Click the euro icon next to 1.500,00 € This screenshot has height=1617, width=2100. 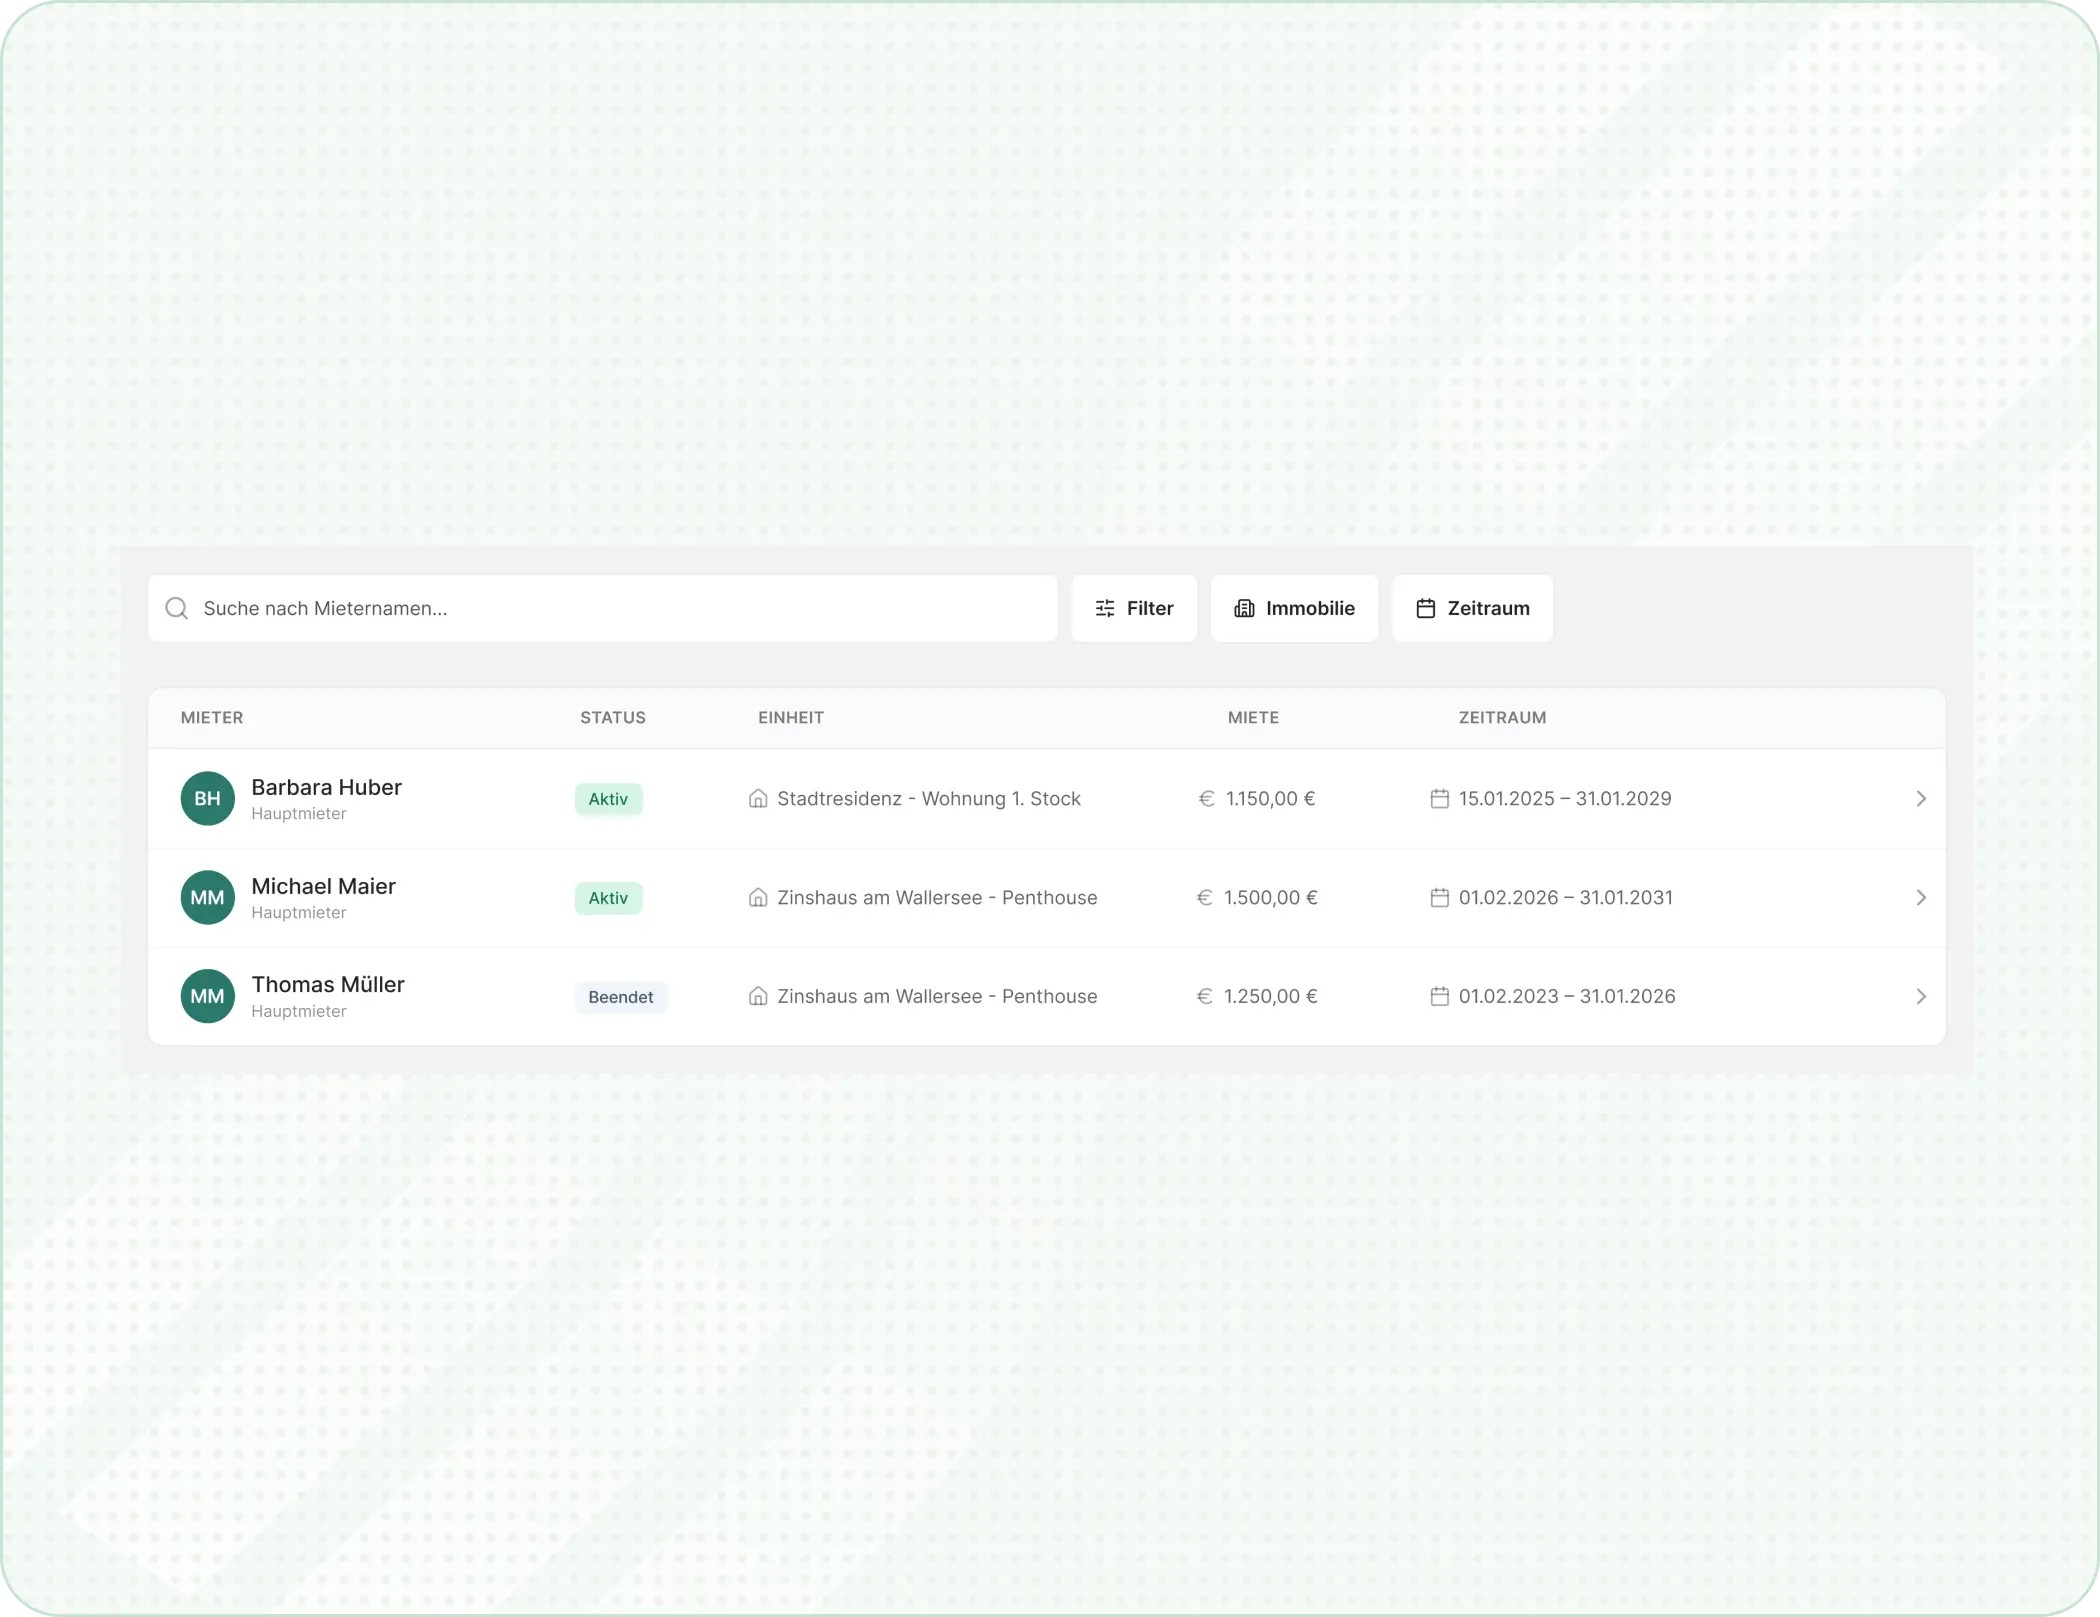pos(1205,897)
